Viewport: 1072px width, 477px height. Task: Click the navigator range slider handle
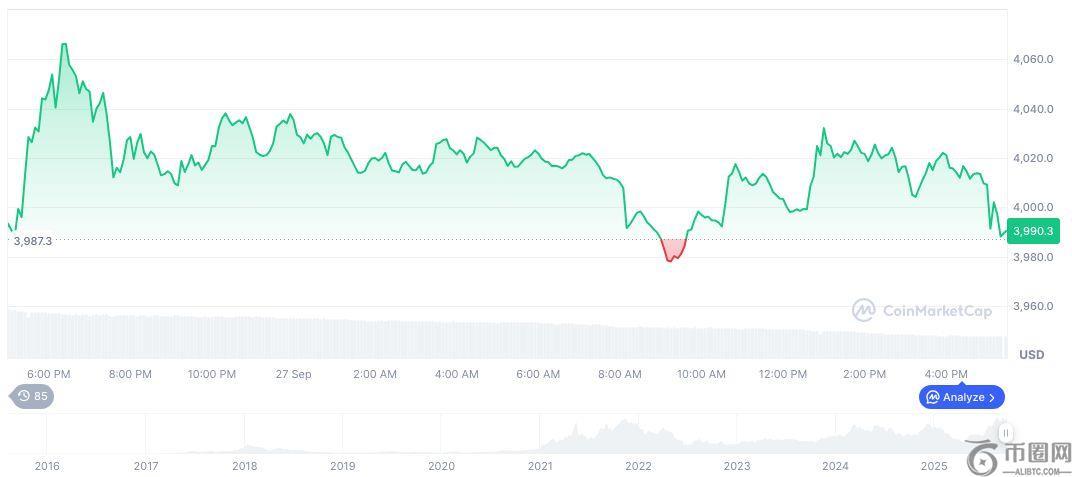(1004, 433)
